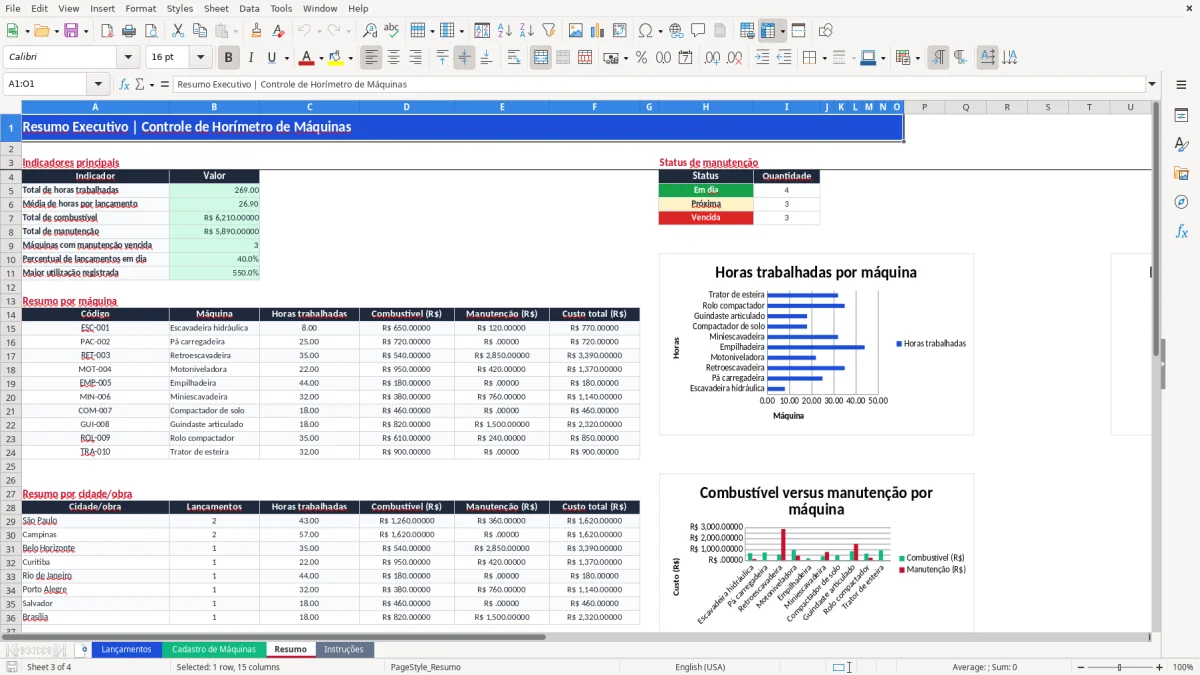Select row header 14
The image size is (1200, 675).
[11, 314]
